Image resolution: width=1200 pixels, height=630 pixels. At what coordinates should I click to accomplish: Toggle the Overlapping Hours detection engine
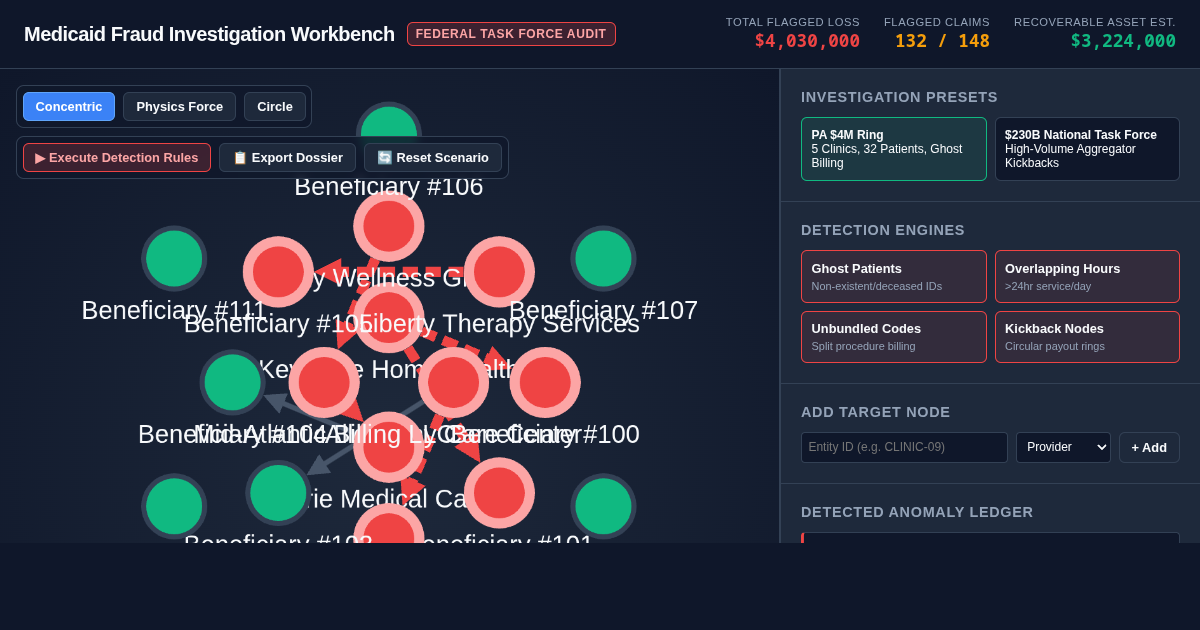[1087, 276]
